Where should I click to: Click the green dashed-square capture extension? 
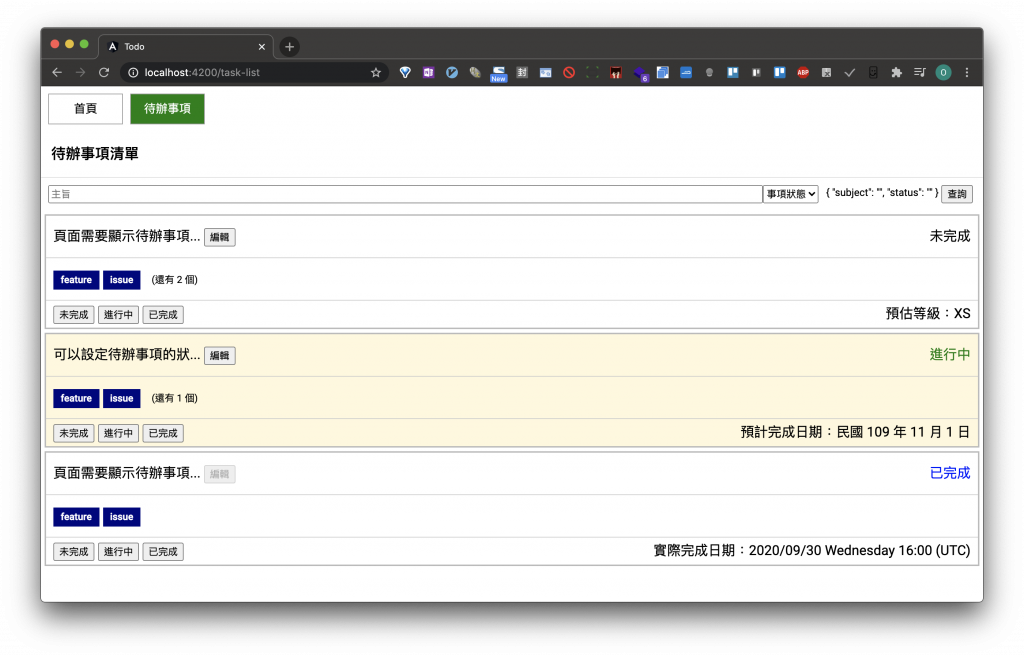(592, 73)
